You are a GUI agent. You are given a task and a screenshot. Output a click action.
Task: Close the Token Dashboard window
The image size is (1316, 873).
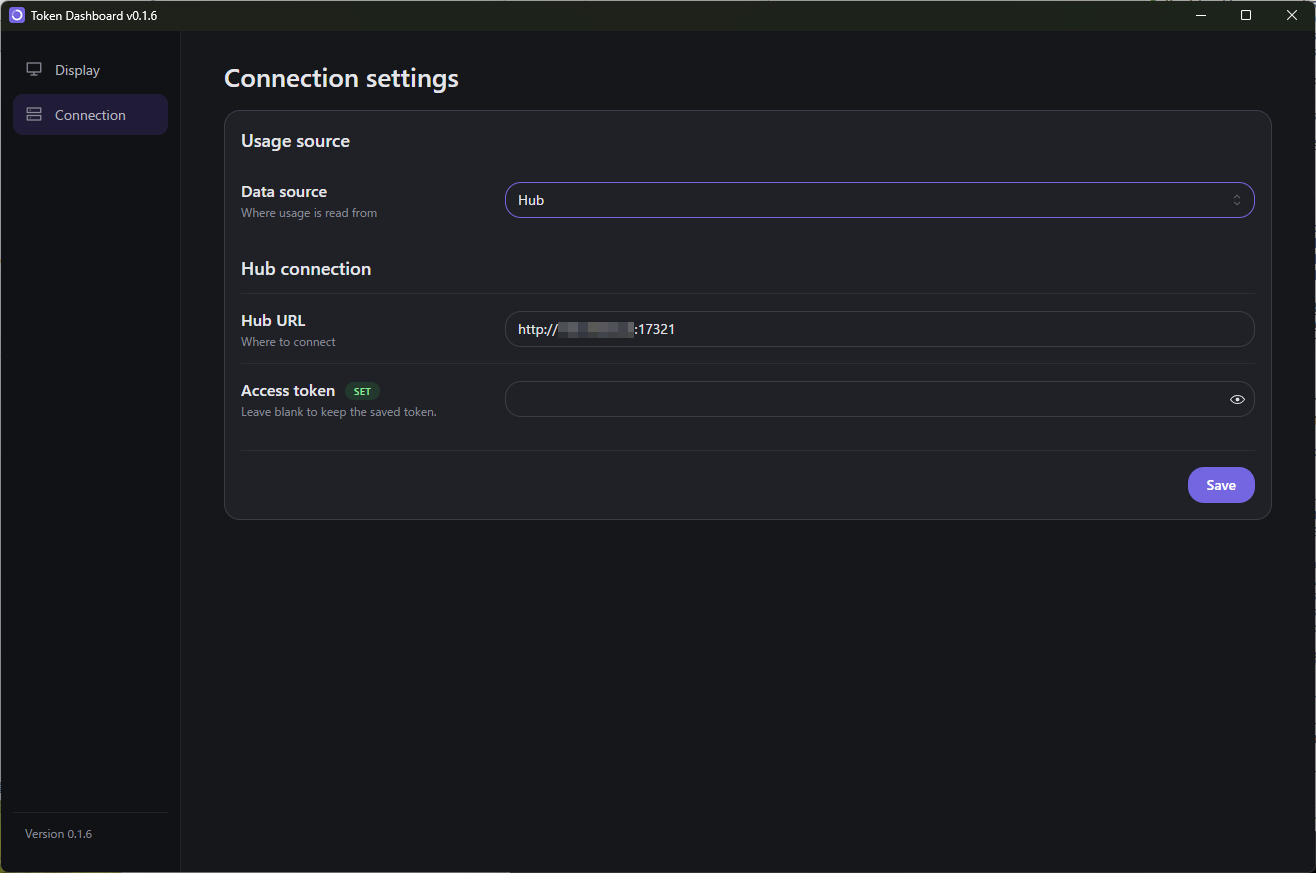click(x=1291, y=15)
